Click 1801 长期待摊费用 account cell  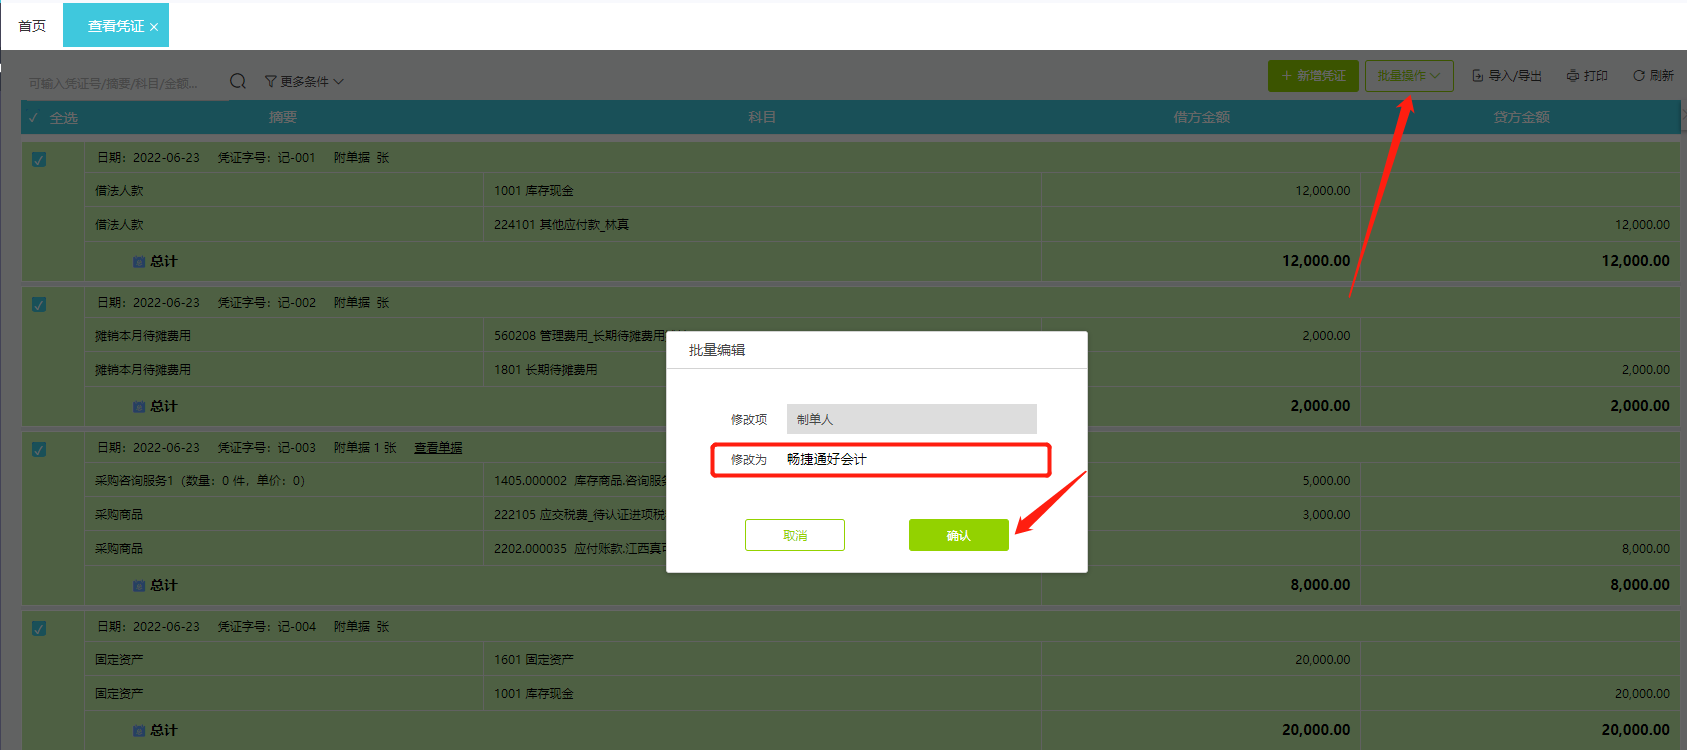coord(546,370)
